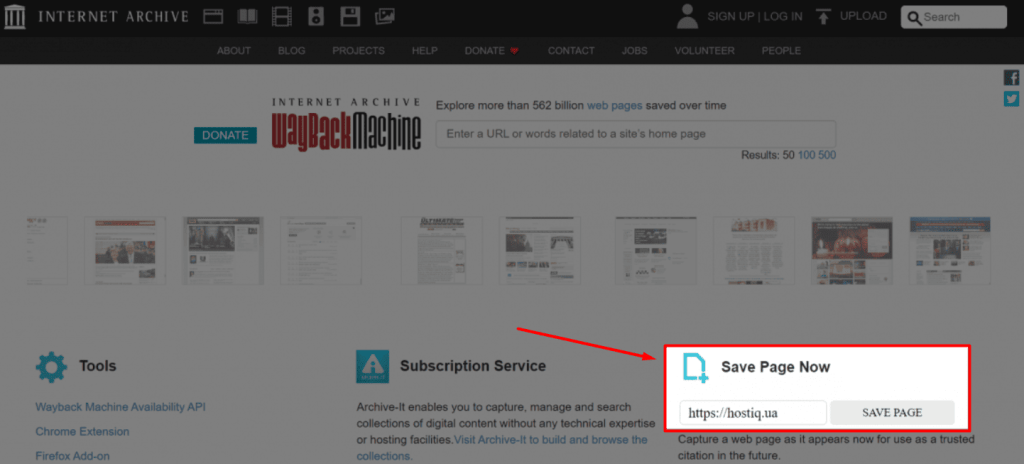Focus the top-right Search field
This screenshot has width=1024, height=464.
point(953,18)
